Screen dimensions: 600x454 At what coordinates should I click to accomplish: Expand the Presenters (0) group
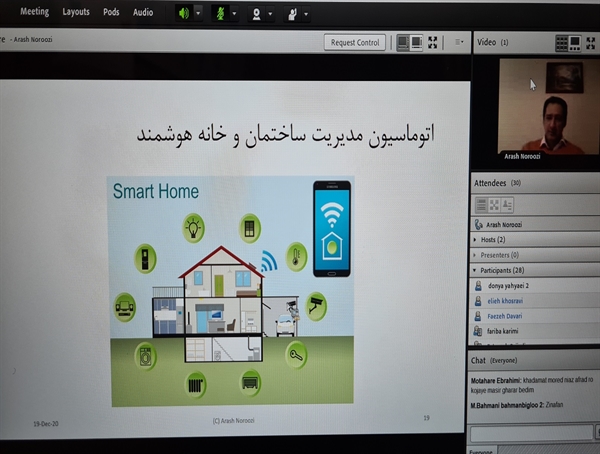pos(475,255)
